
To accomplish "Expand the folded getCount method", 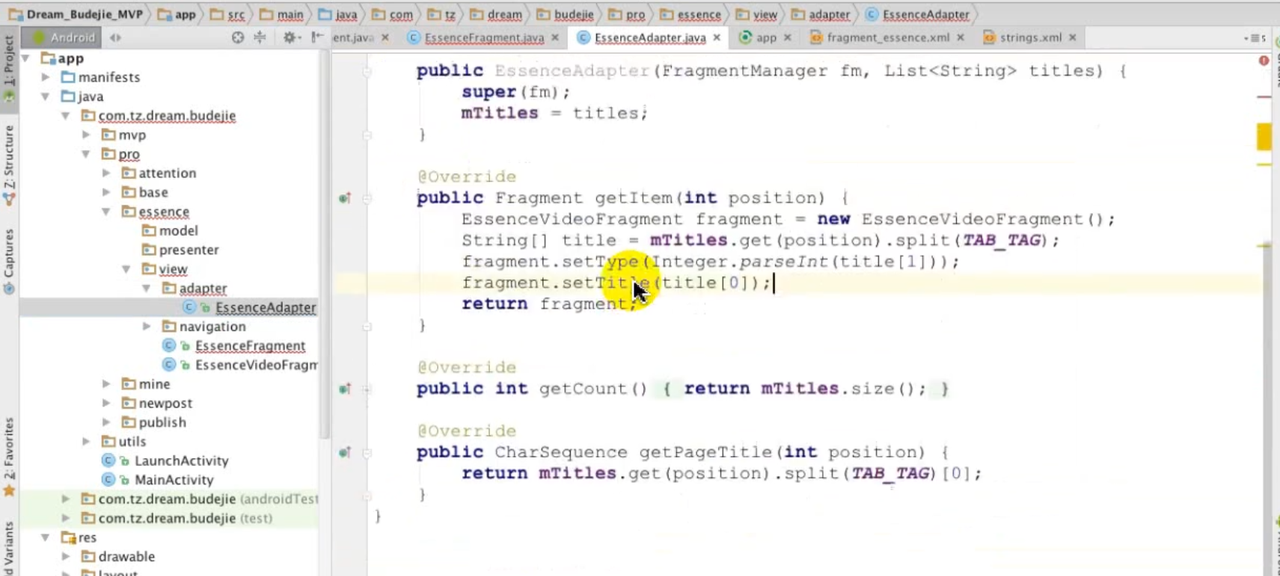I will point(367,389).
